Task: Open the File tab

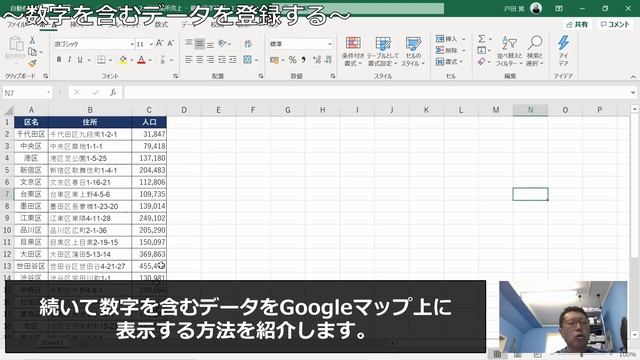Action: click(x=16, y=24)
